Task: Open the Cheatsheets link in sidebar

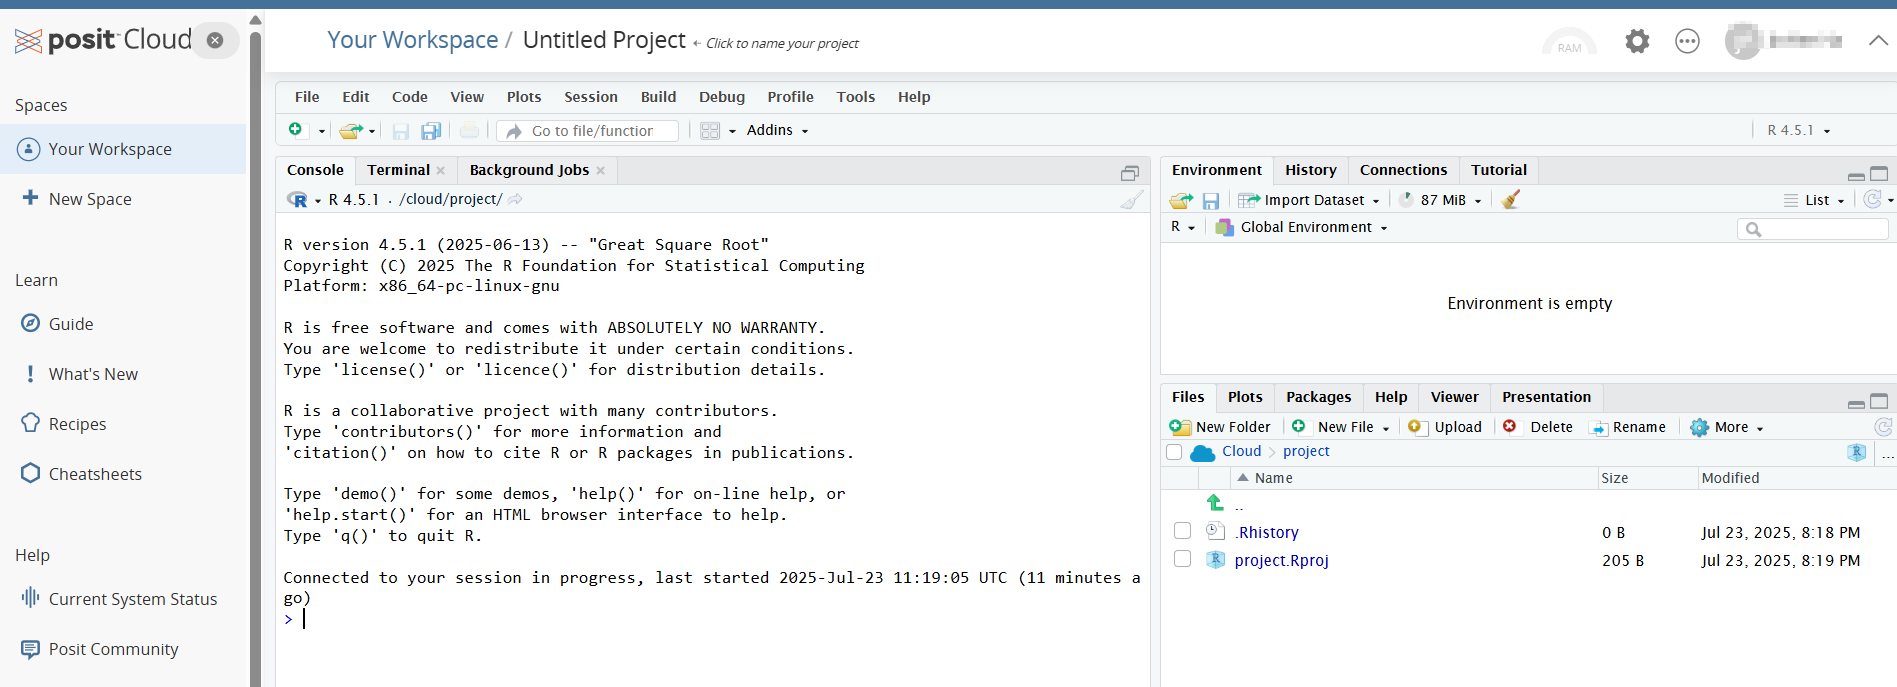Action: coord(95,474)
